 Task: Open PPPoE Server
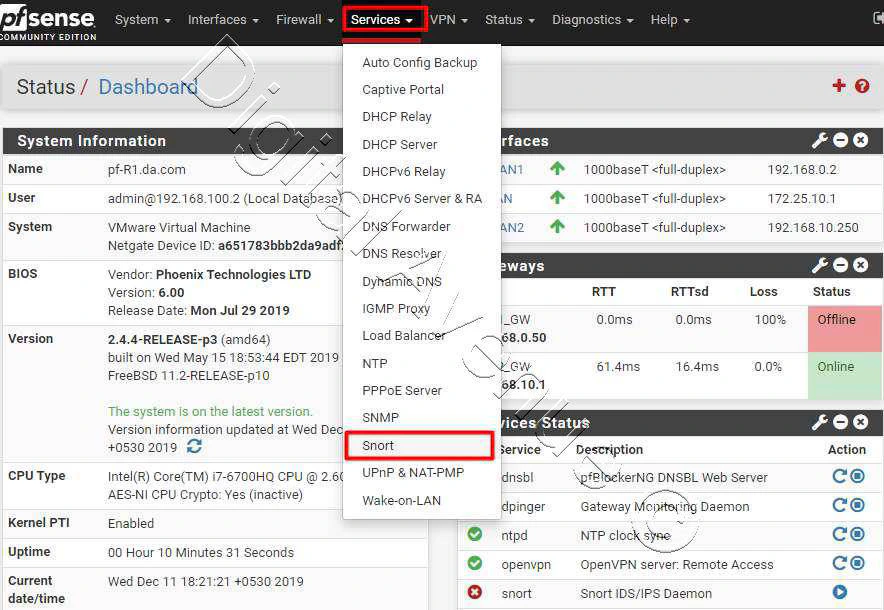click(421, 390)
